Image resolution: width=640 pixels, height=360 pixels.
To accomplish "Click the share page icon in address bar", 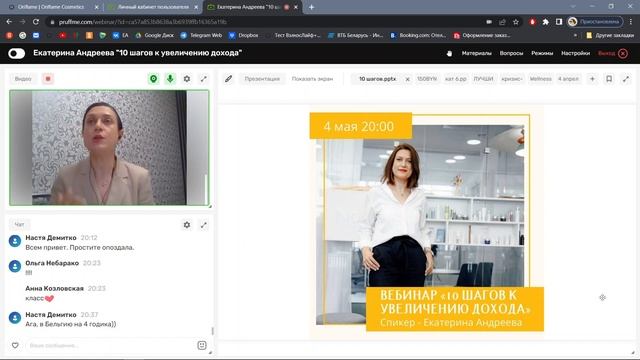I will 502,22.
